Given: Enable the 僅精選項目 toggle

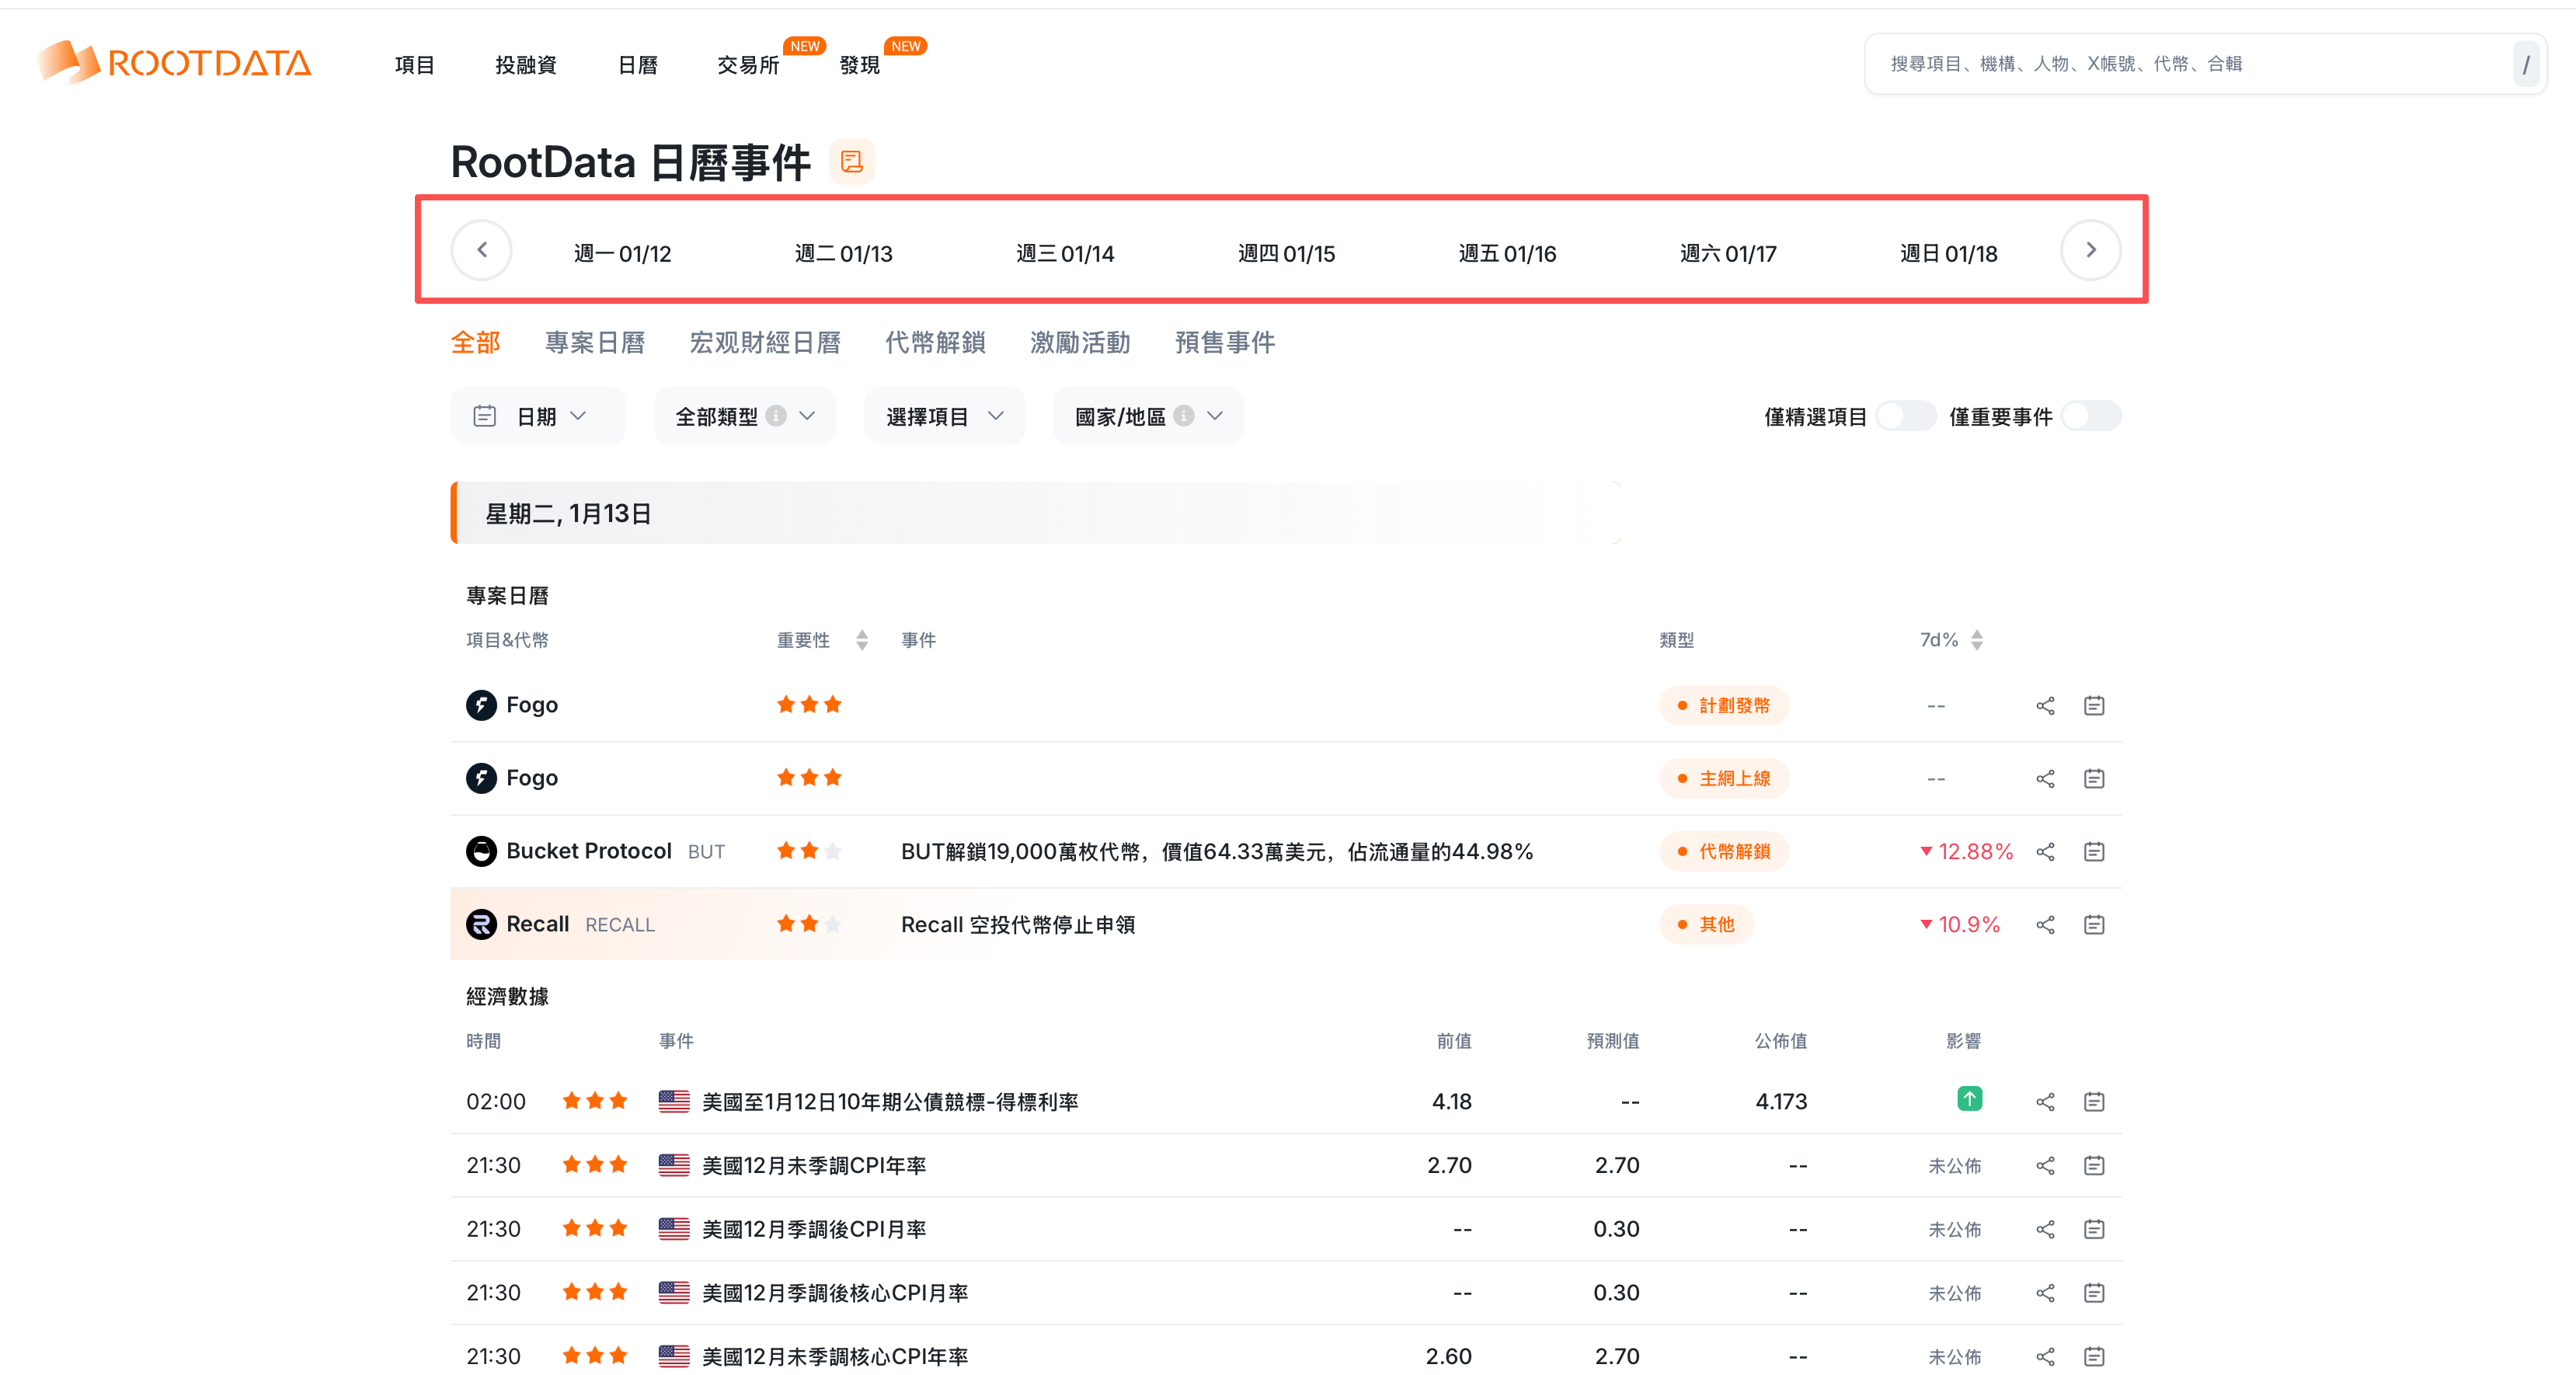Looking at the screenshot, I should 1906,416.
